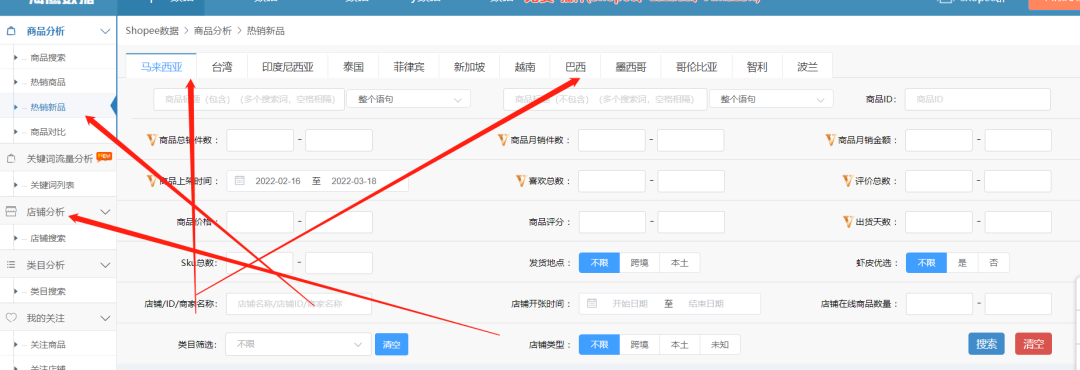Open 类目搜索 in the sidebar
The width and height of the screenshot is (1080, 370).
[48, 291]
